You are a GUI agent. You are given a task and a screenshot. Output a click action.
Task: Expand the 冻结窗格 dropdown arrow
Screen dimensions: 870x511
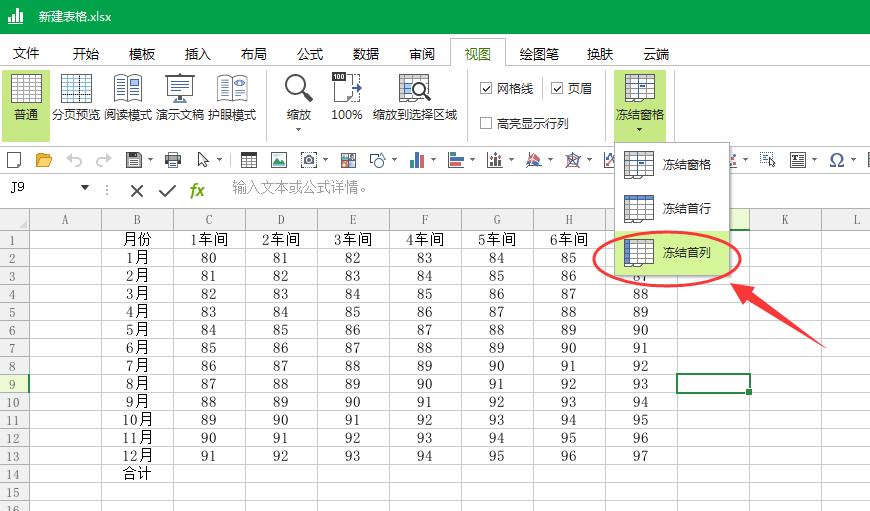[640, 130]
